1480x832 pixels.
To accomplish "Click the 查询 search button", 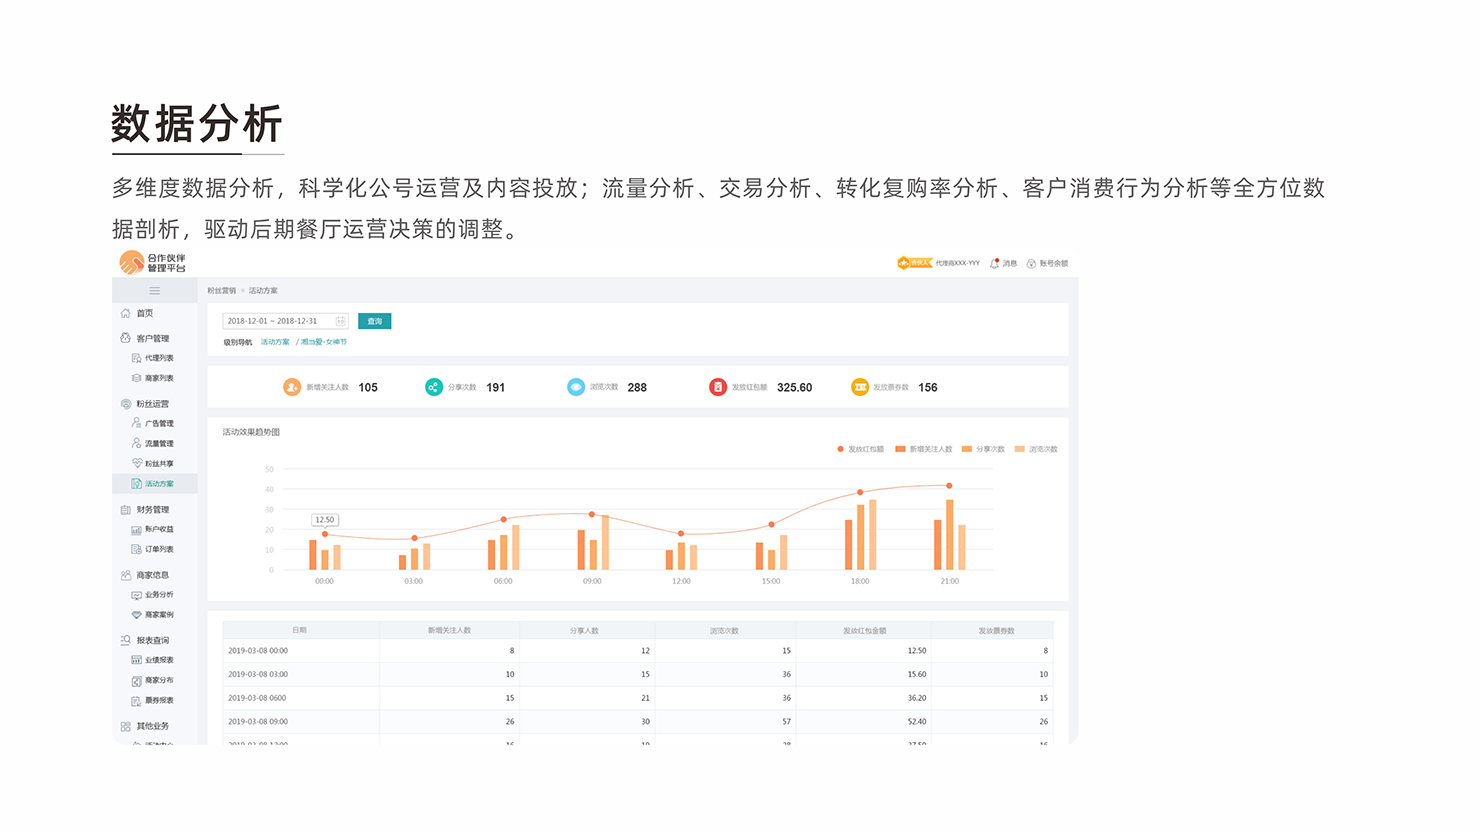I will [x=375, y=321].
